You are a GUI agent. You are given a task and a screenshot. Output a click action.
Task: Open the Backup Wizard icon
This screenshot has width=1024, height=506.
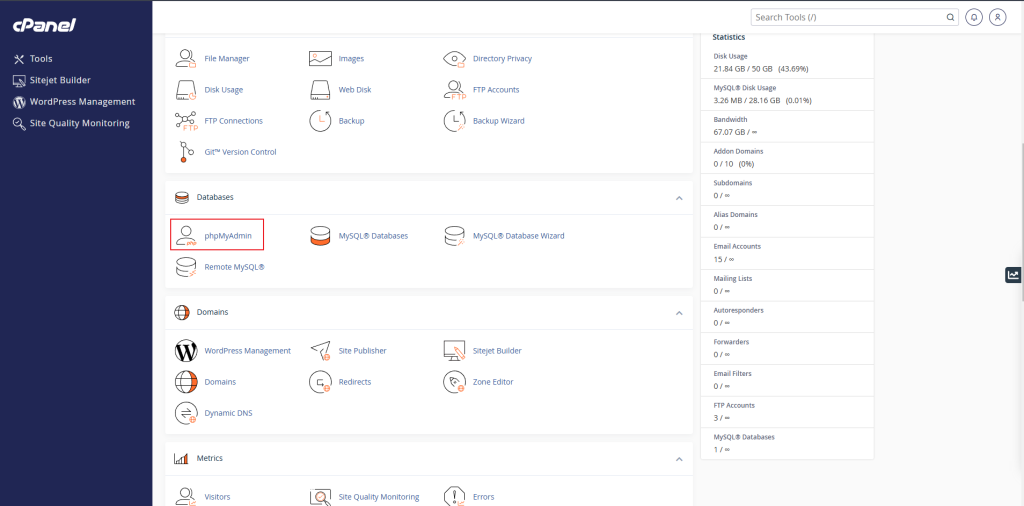(455, 121)
